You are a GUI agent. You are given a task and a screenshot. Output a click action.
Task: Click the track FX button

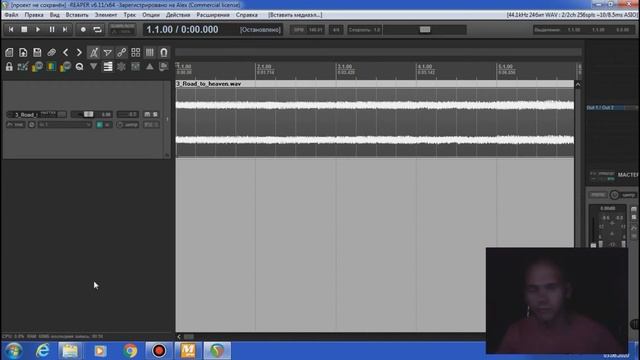149,124
